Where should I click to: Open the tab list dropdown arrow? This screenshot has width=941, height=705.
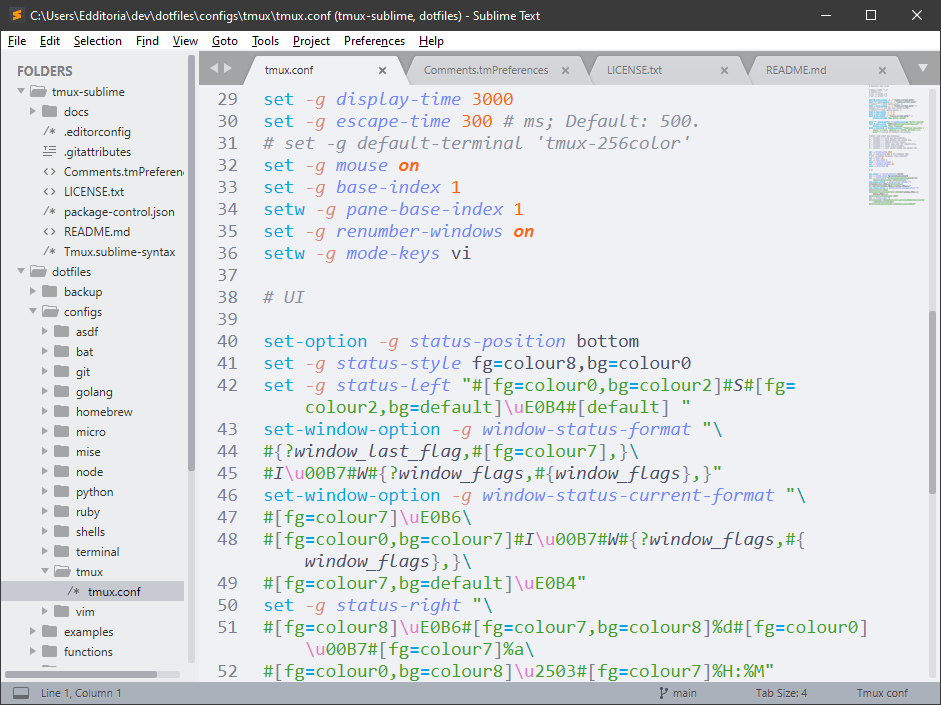tap(923, 68)
